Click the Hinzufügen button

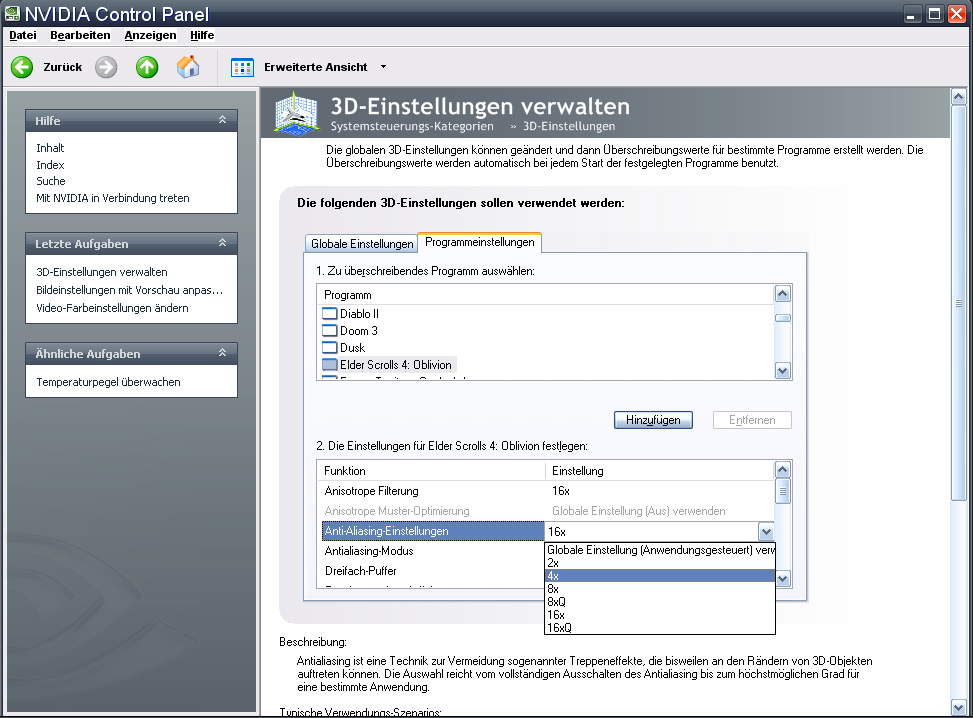click(x=653, y=420)
